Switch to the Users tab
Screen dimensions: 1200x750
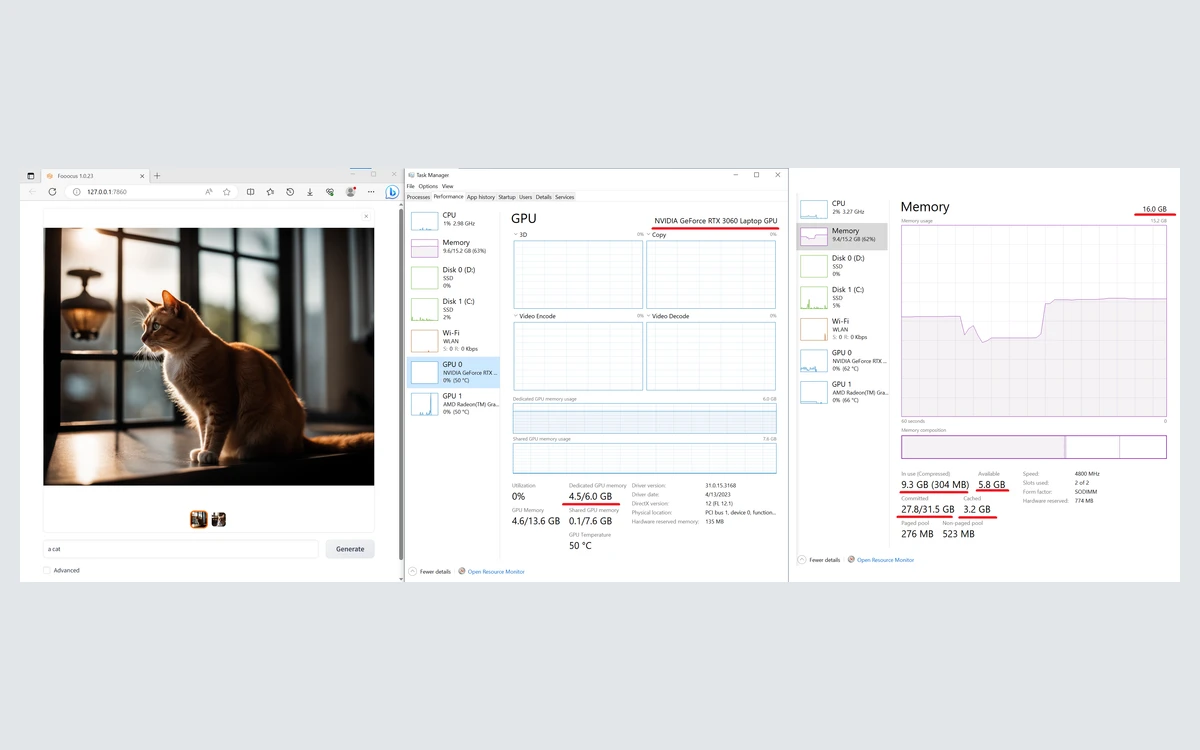pos(526,197)
